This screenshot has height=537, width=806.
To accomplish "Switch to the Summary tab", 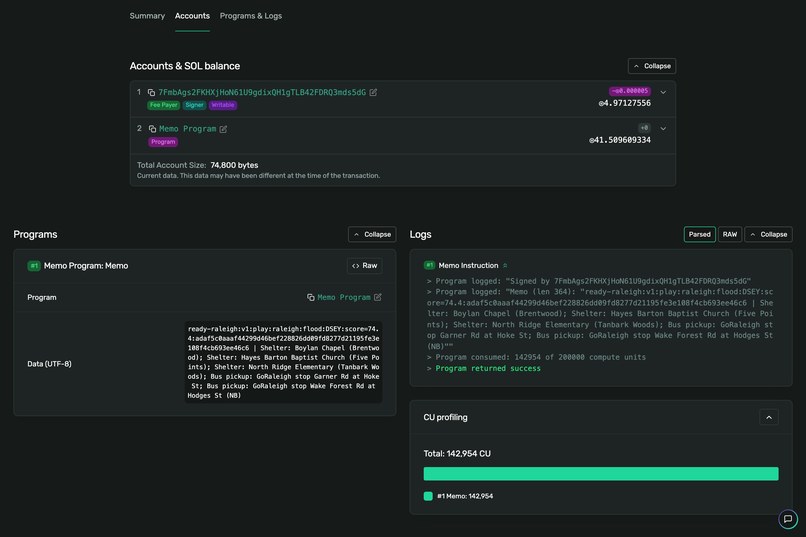I will point(147,16).
